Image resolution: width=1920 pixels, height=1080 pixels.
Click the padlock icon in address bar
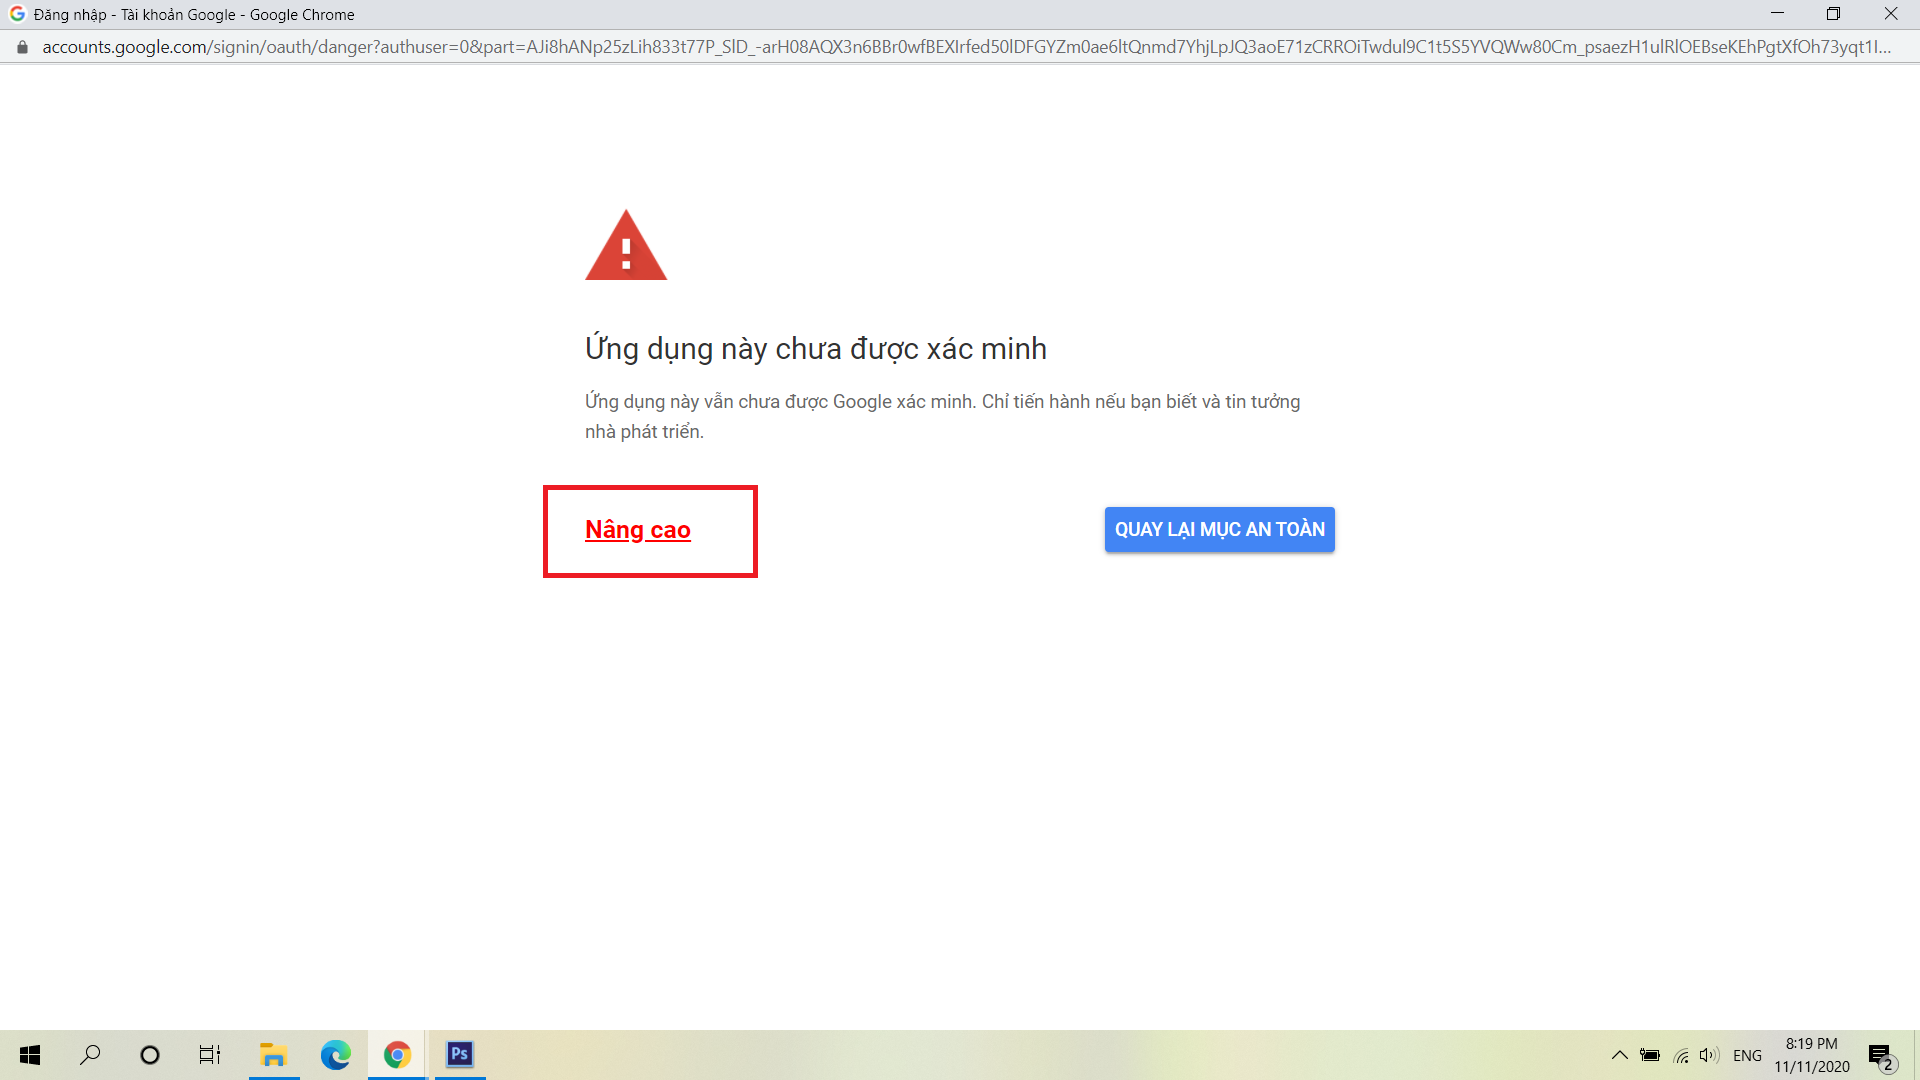coord(22,47)
